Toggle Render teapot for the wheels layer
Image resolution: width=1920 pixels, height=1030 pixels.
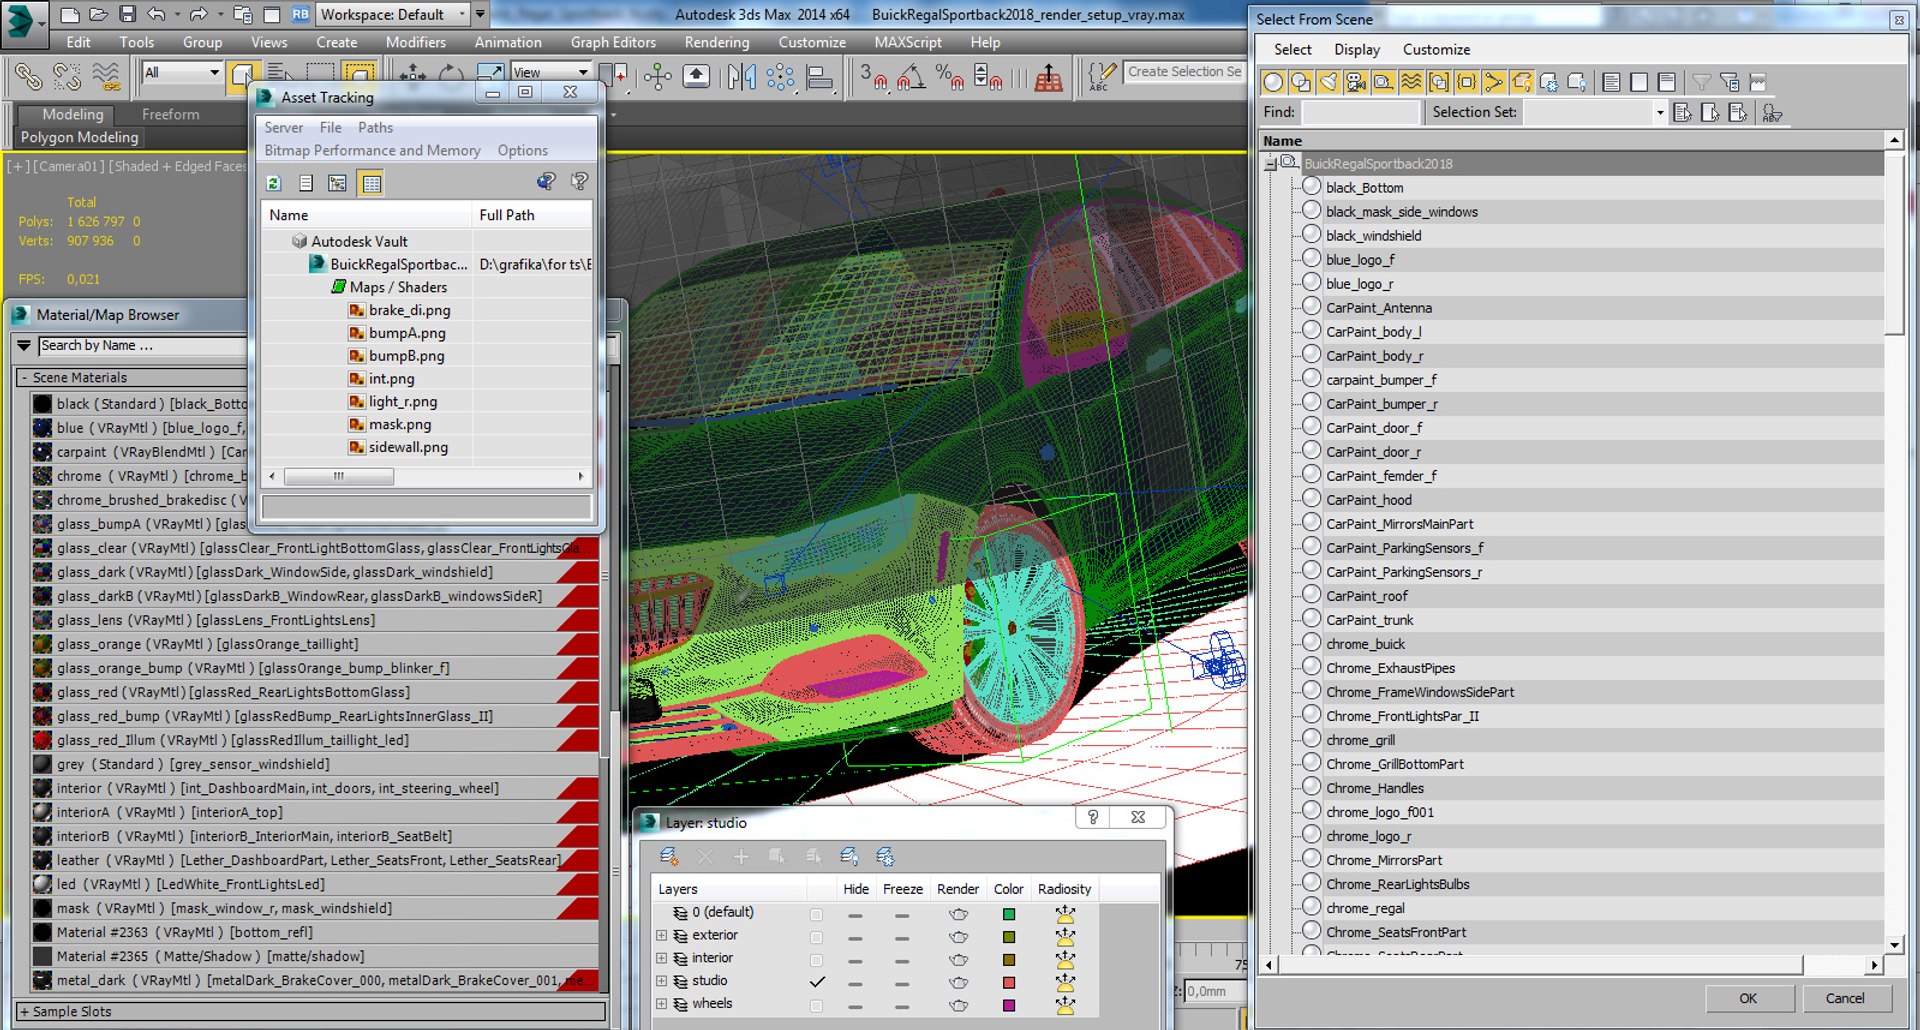(958, 1005)
